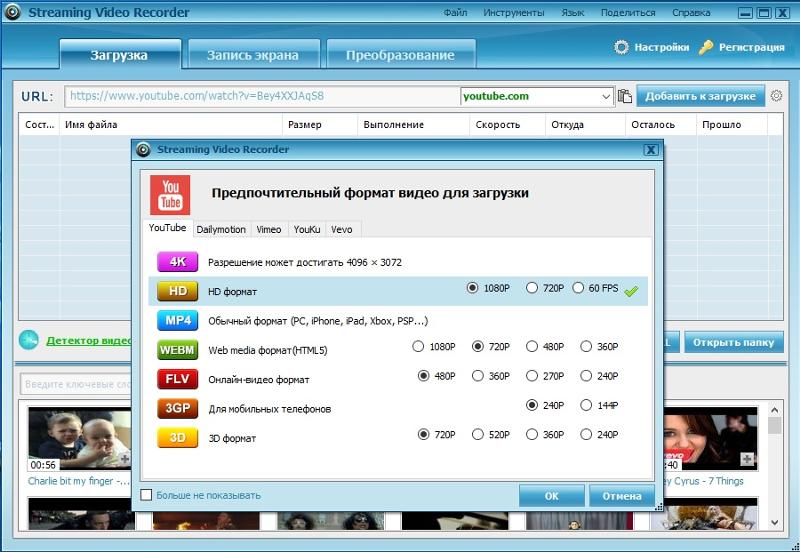
Task: Click the Добавить к загрузке button
Action: (x=701, y=96)
